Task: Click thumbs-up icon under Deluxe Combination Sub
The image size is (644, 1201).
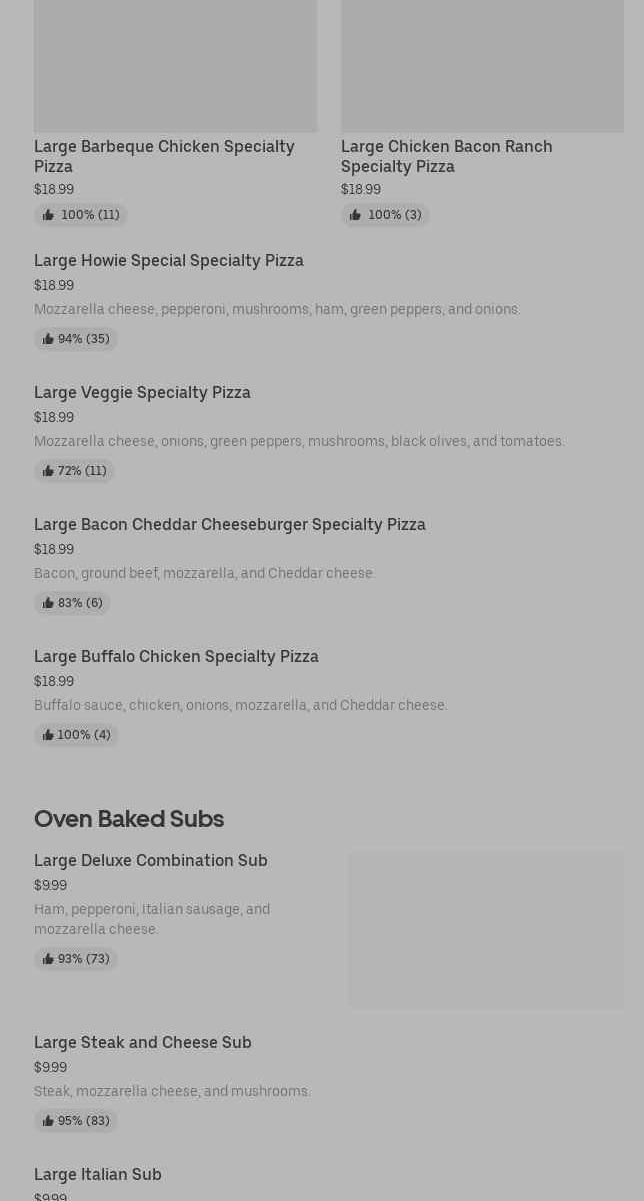Action: [x=48, y=959]
